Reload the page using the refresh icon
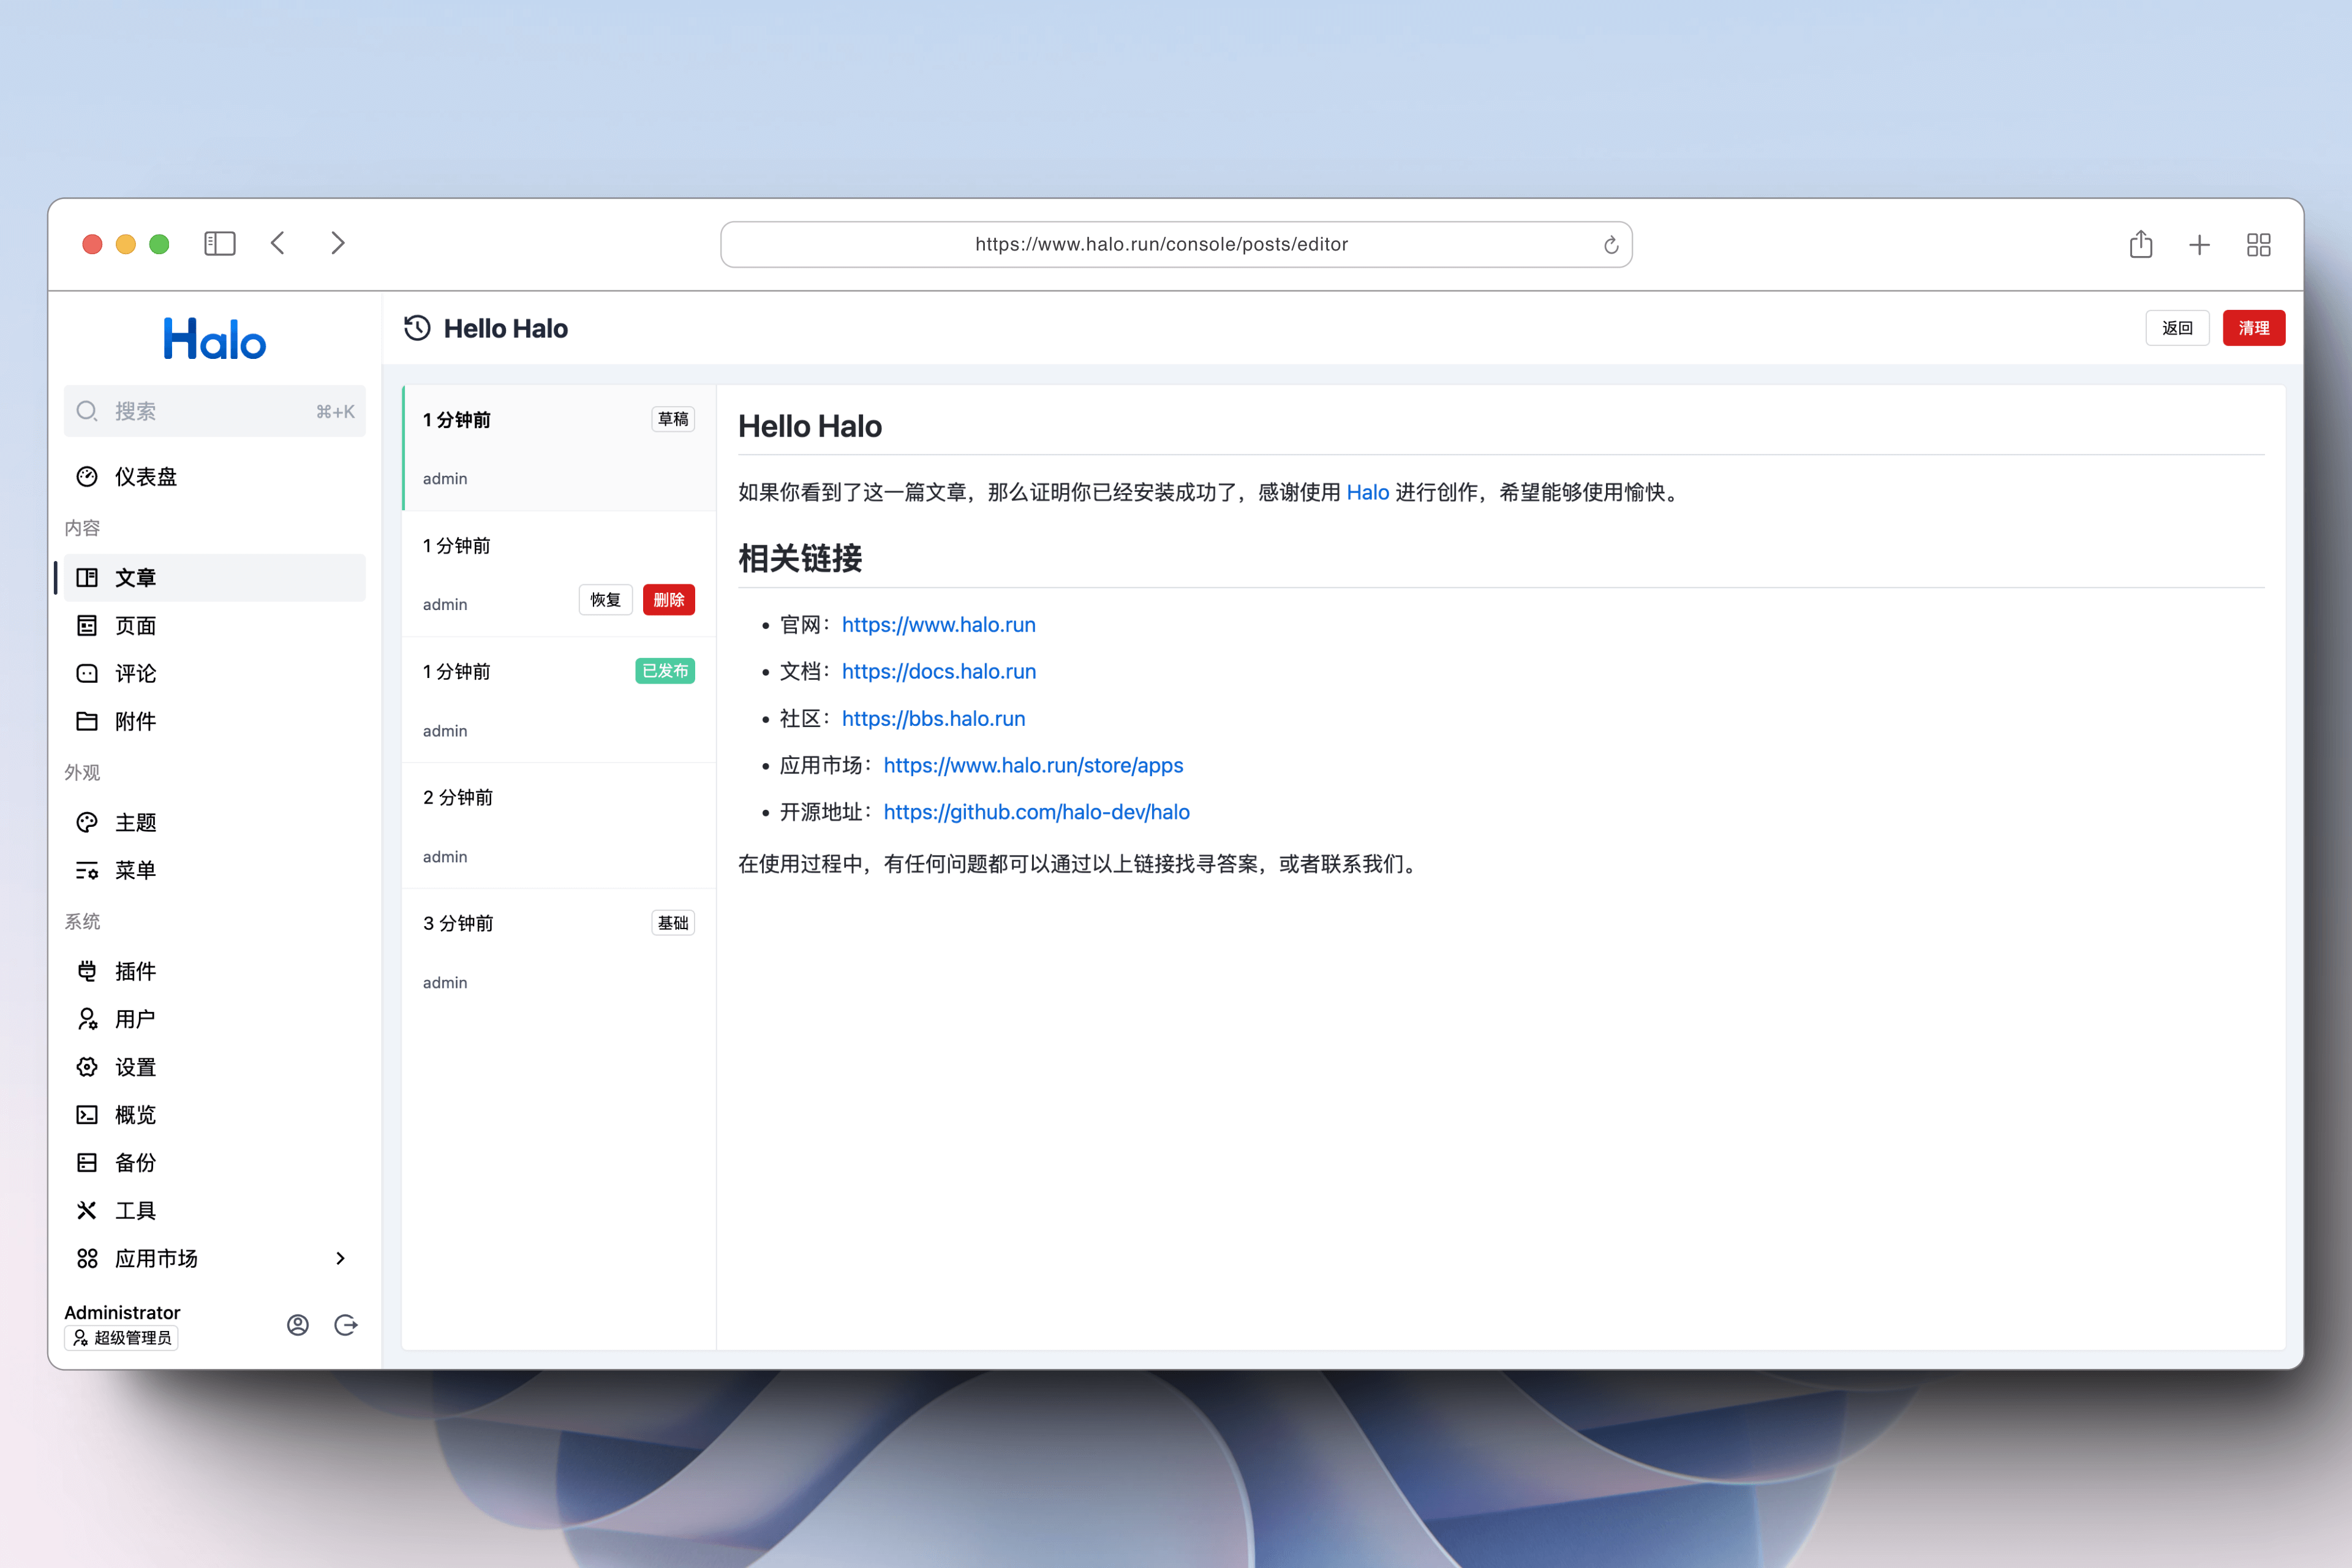Image resolution: width=2352 pixels, height=1568 pixels. point(1610,245)
